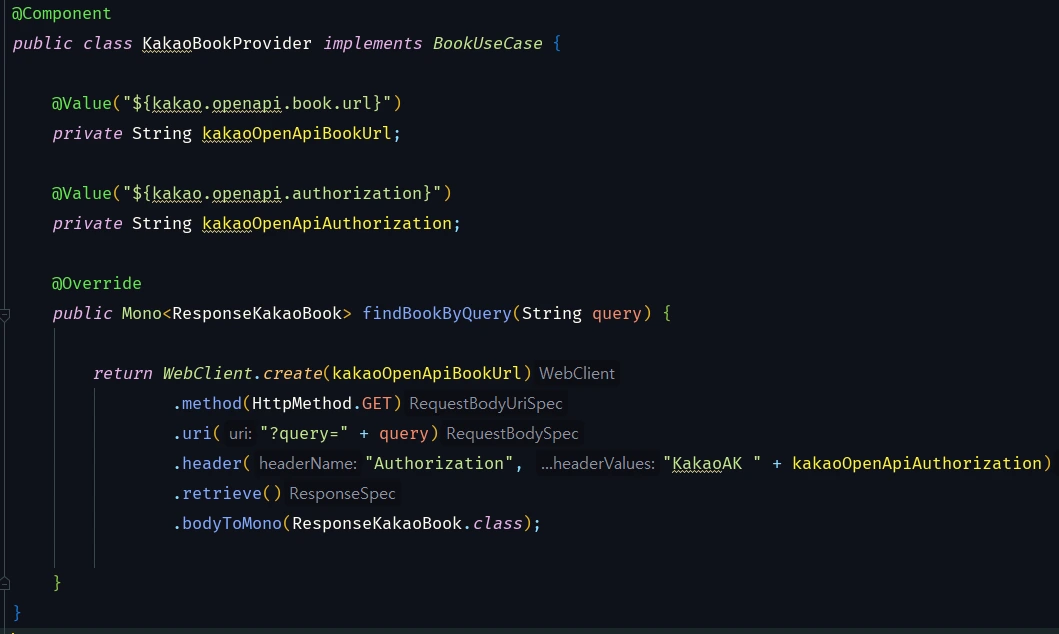Select the HttpMethod class reference
The image size is (1059, 634).
(302, 404)
